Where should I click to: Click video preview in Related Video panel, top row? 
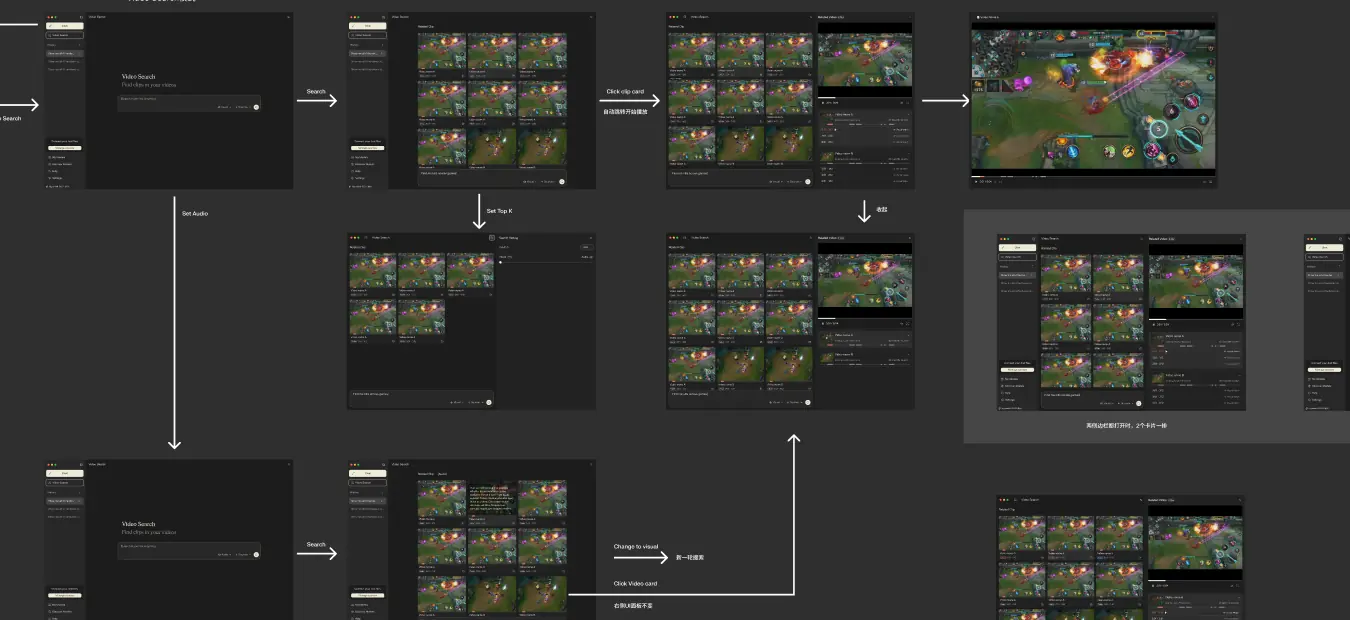pos(865,59)
